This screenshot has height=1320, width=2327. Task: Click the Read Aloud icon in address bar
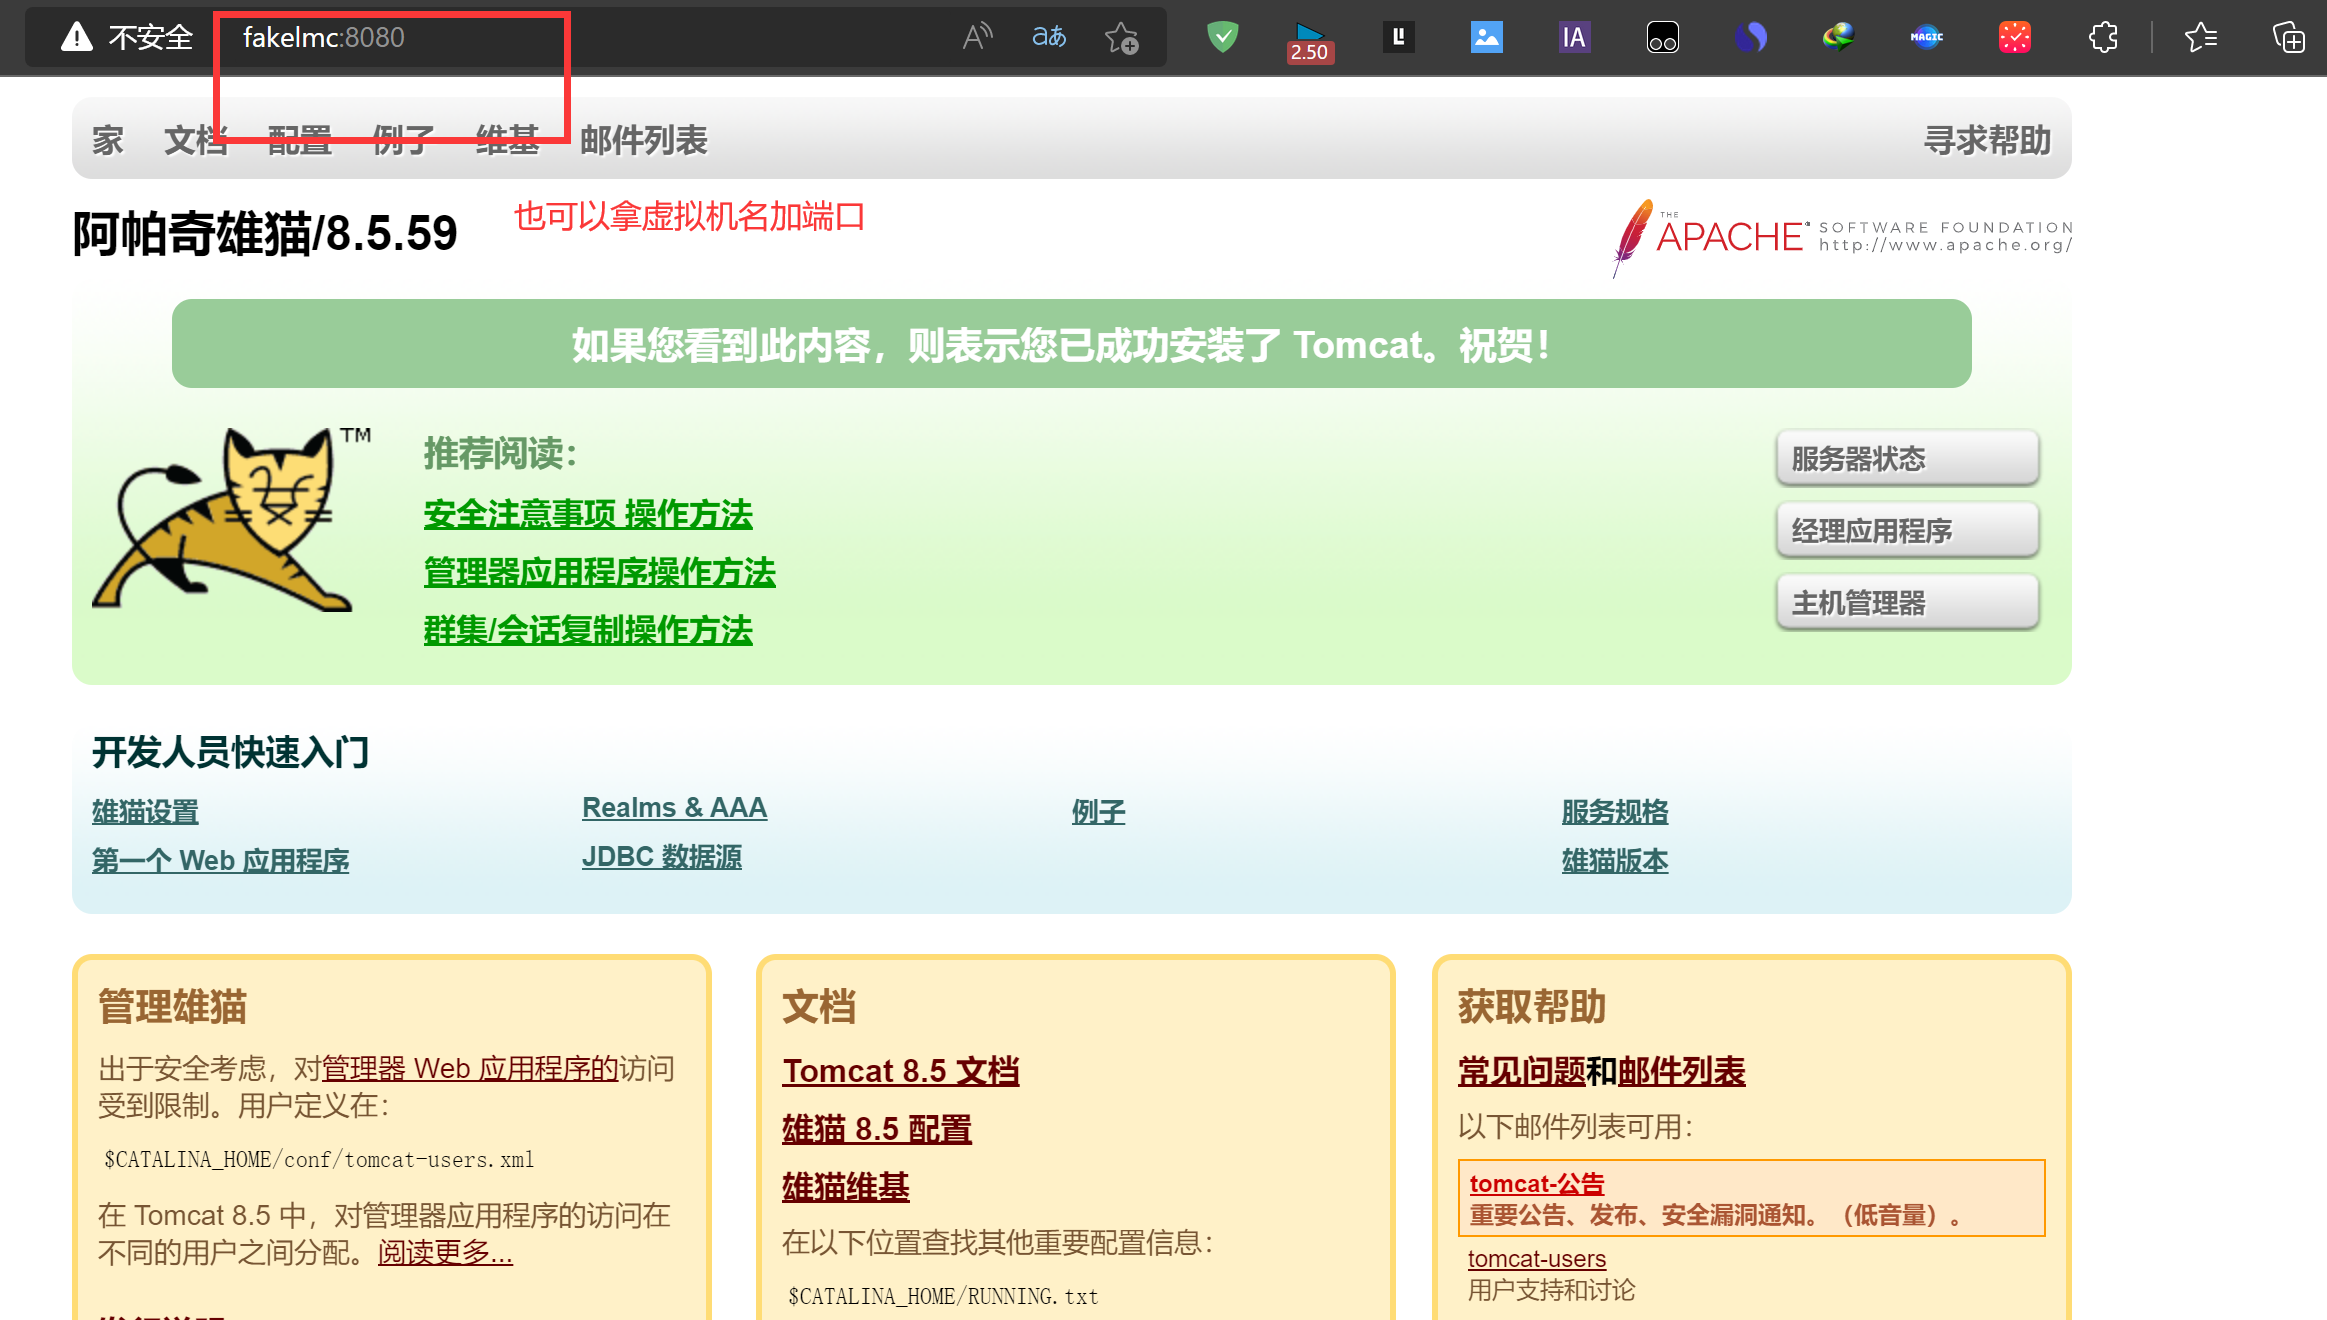click(976, 38)
